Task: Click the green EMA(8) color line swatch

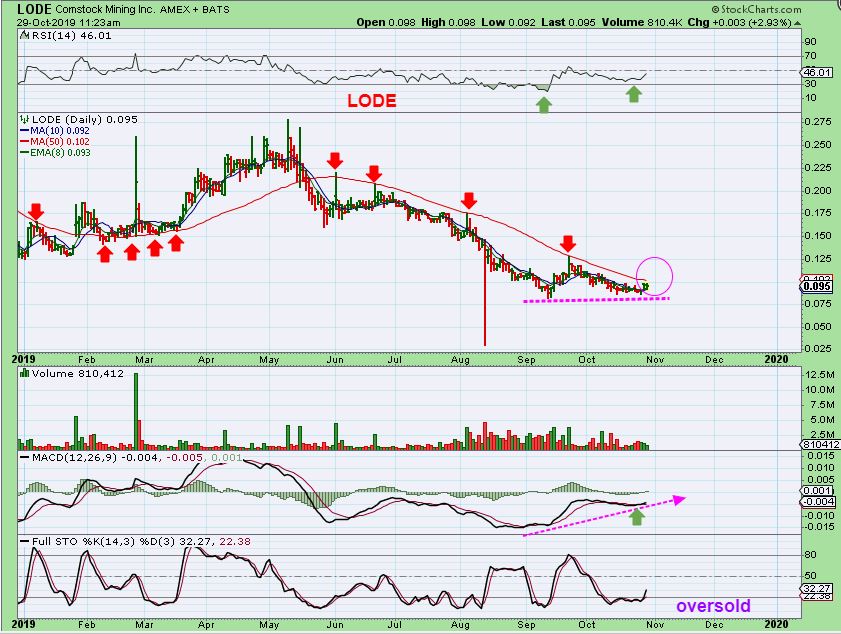Action: tap(25, 152)
